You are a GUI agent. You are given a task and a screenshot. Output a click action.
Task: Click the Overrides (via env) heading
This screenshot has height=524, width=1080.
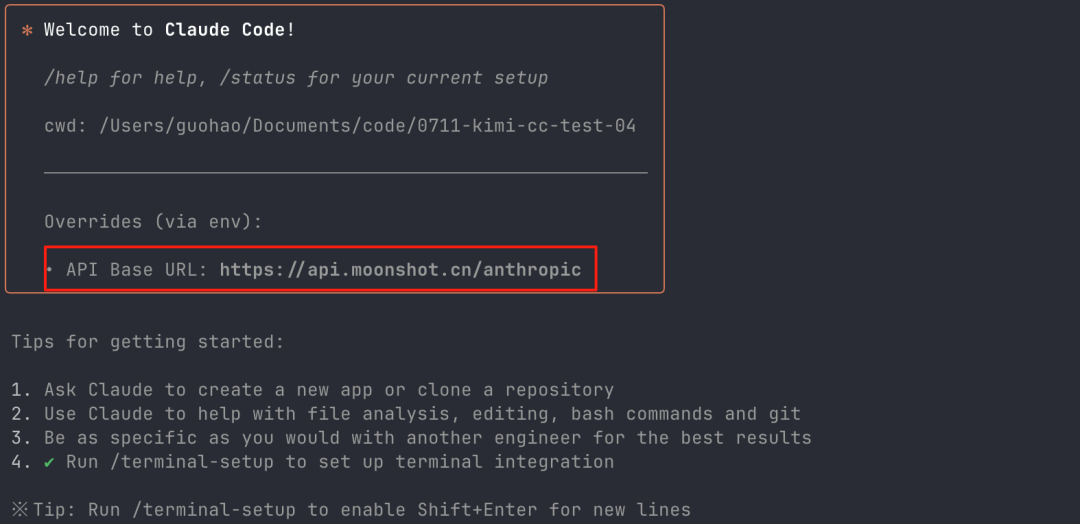[x=154, y=222]
